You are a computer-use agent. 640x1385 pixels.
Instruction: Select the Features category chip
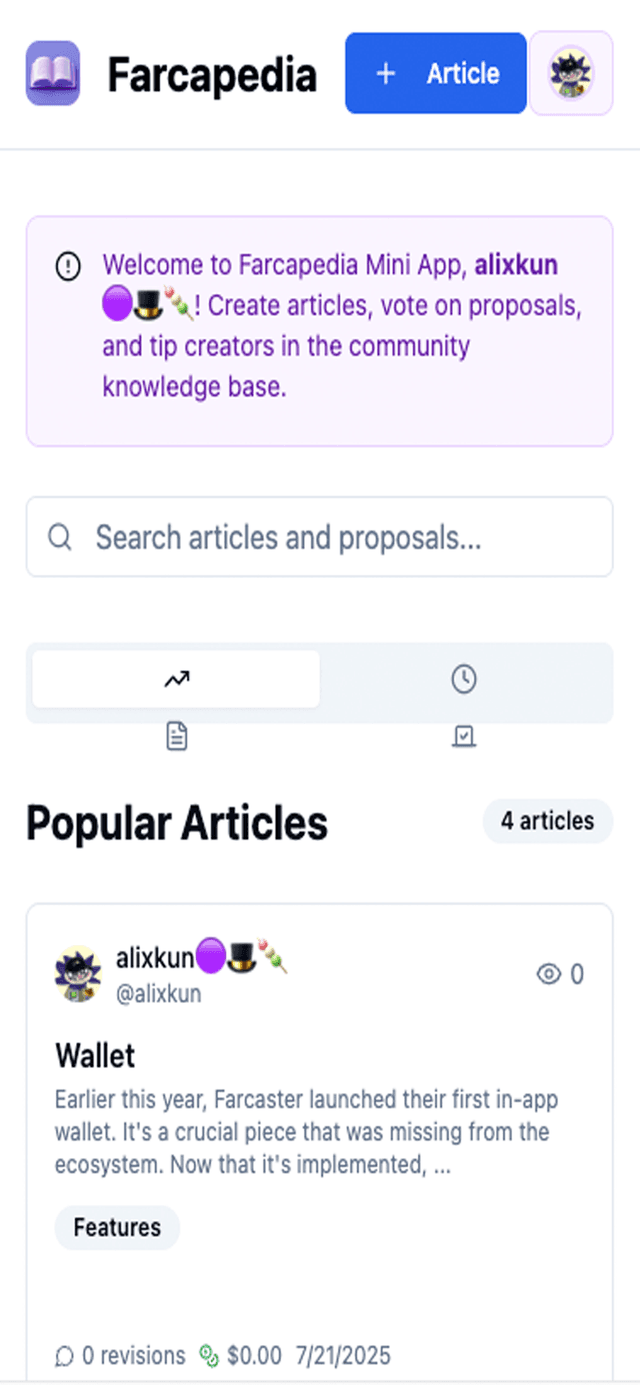(116, 1228)
